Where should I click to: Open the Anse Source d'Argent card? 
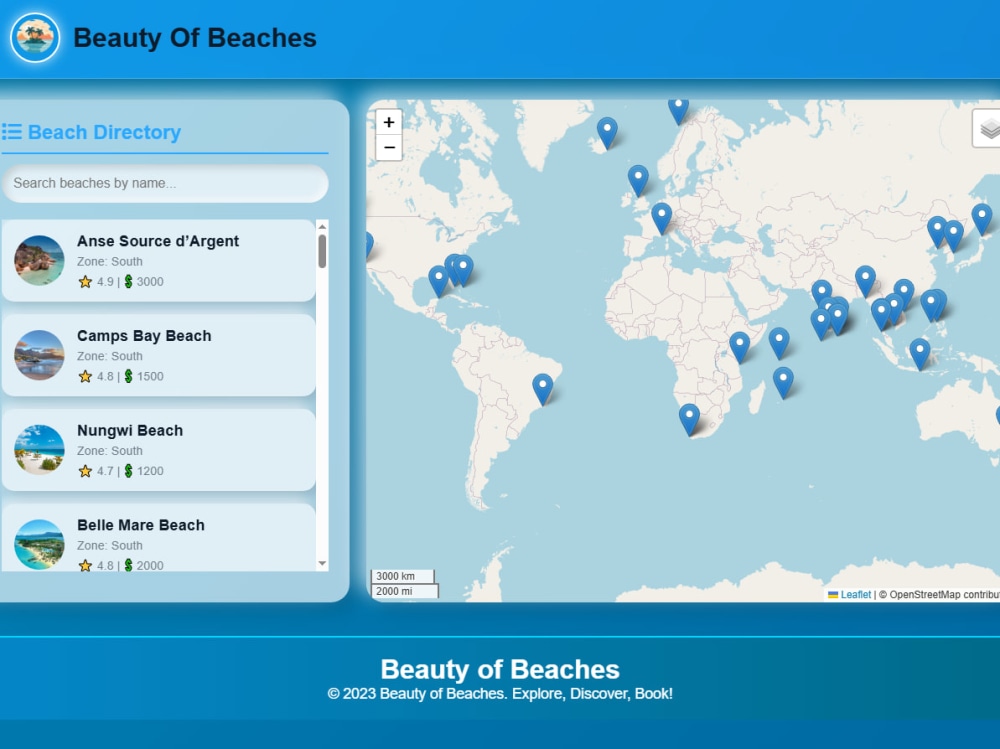click(159, 260)
